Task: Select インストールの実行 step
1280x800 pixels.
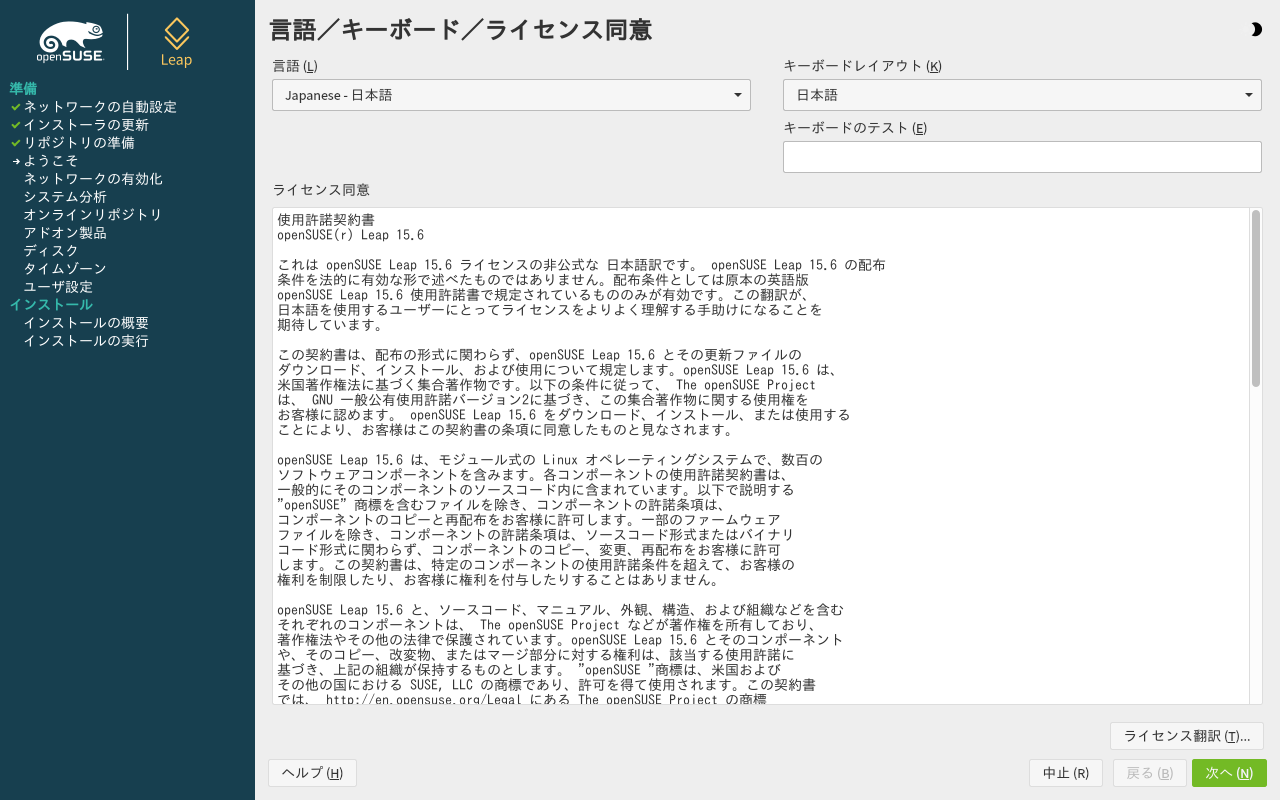Action: [86, 340]
